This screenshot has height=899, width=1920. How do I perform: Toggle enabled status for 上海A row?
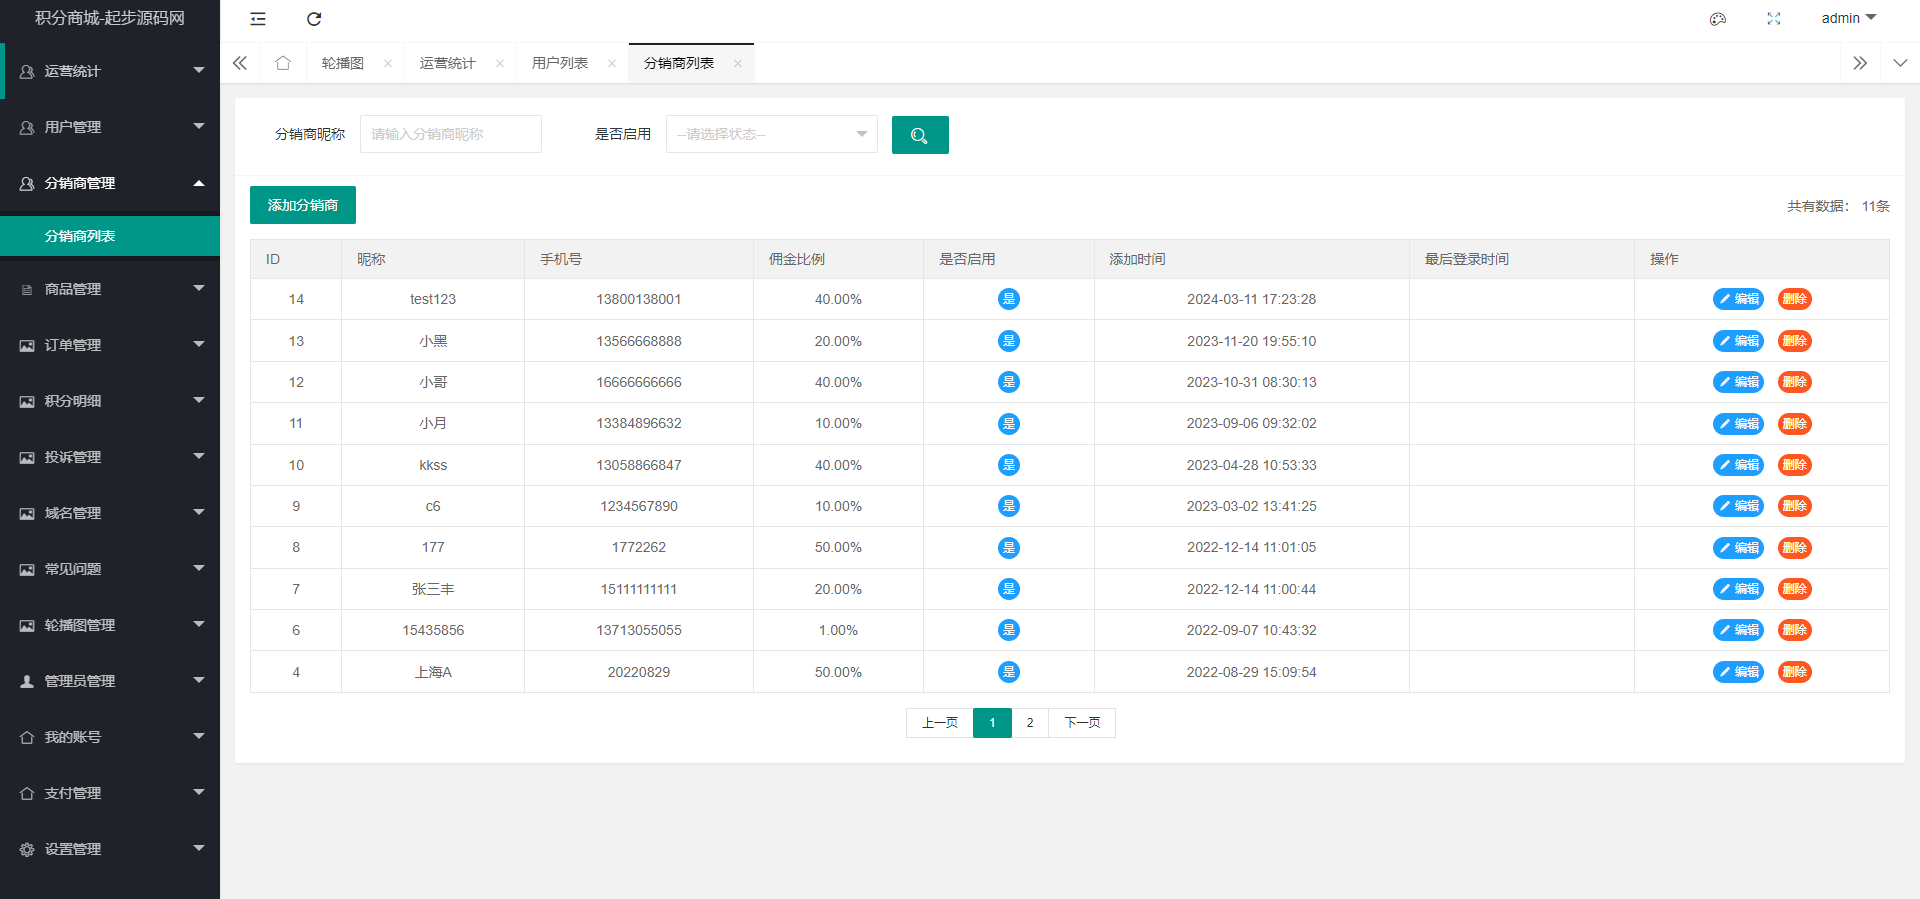[1008, 672]
